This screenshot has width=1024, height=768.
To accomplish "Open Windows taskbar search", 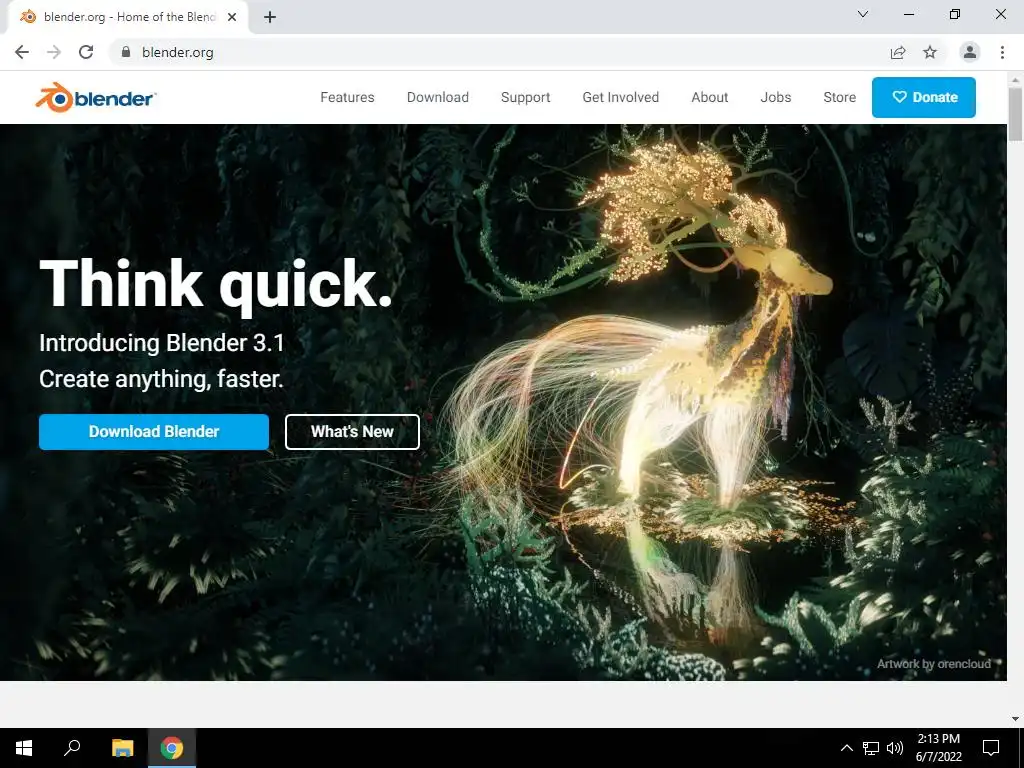I will coord(72,748).
